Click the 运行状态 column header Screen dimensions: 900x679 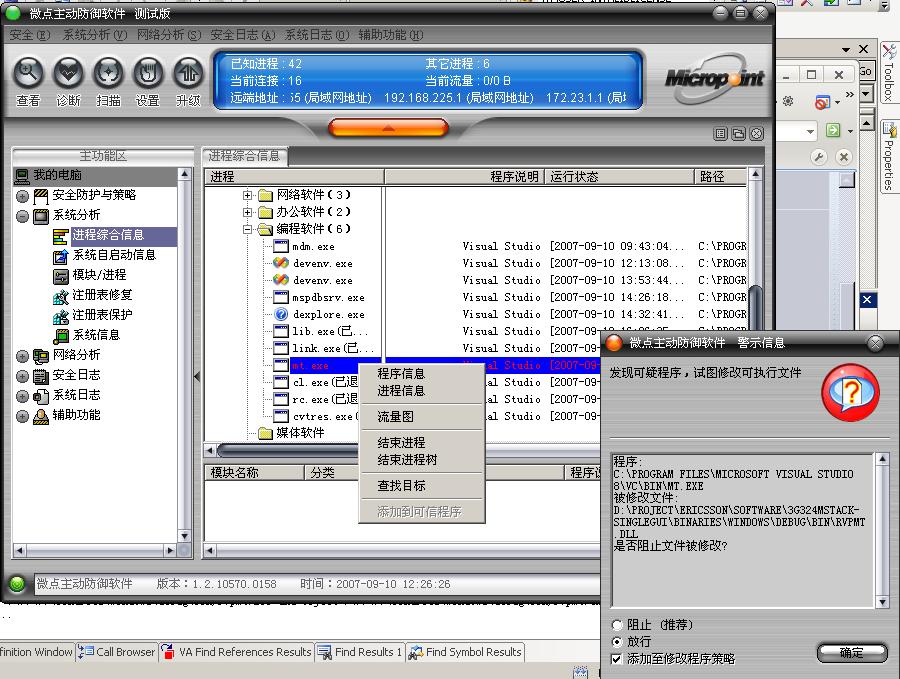619,177
